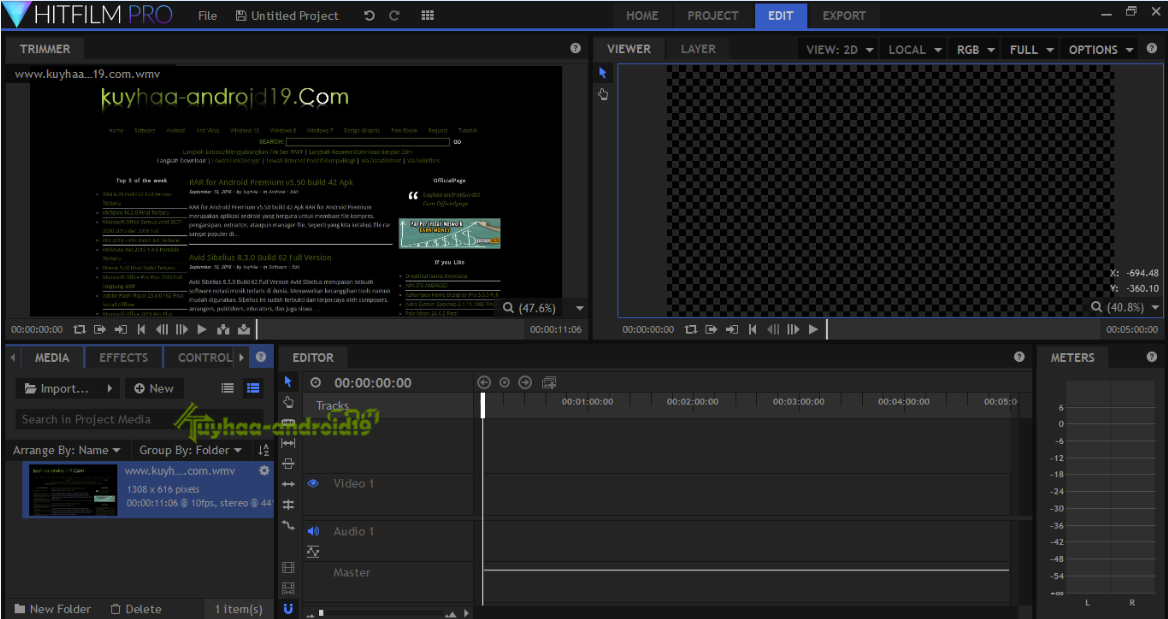Toggle Audio 1 waveform graph icon
Image resolution: width=1168 pixels, height=619 pixels.
click(x=313, y=552)
